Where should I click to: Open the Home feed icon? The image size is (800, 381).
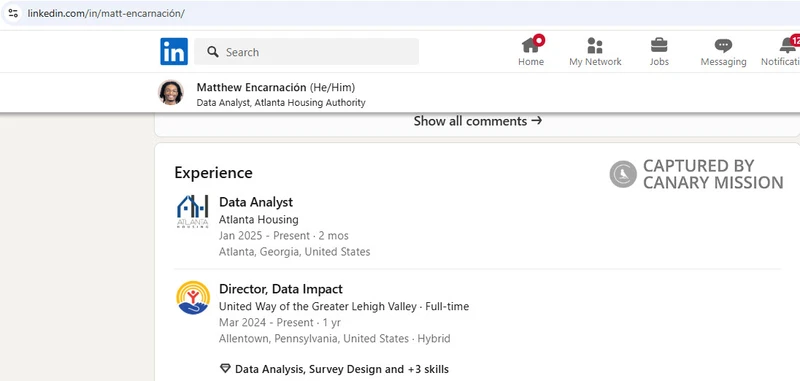531,45
